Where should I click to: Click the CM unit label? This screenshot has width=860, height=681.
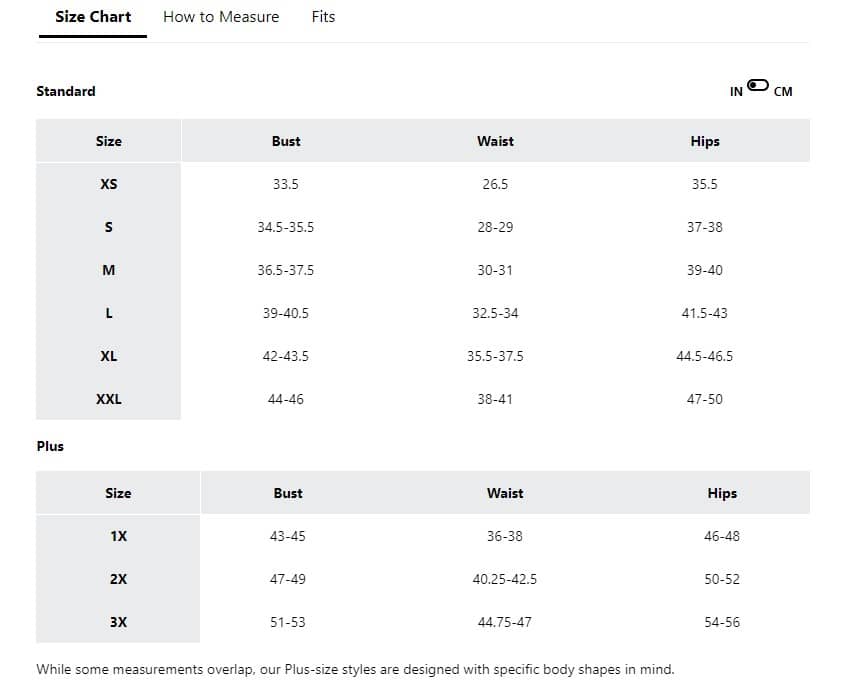[783, 92]
